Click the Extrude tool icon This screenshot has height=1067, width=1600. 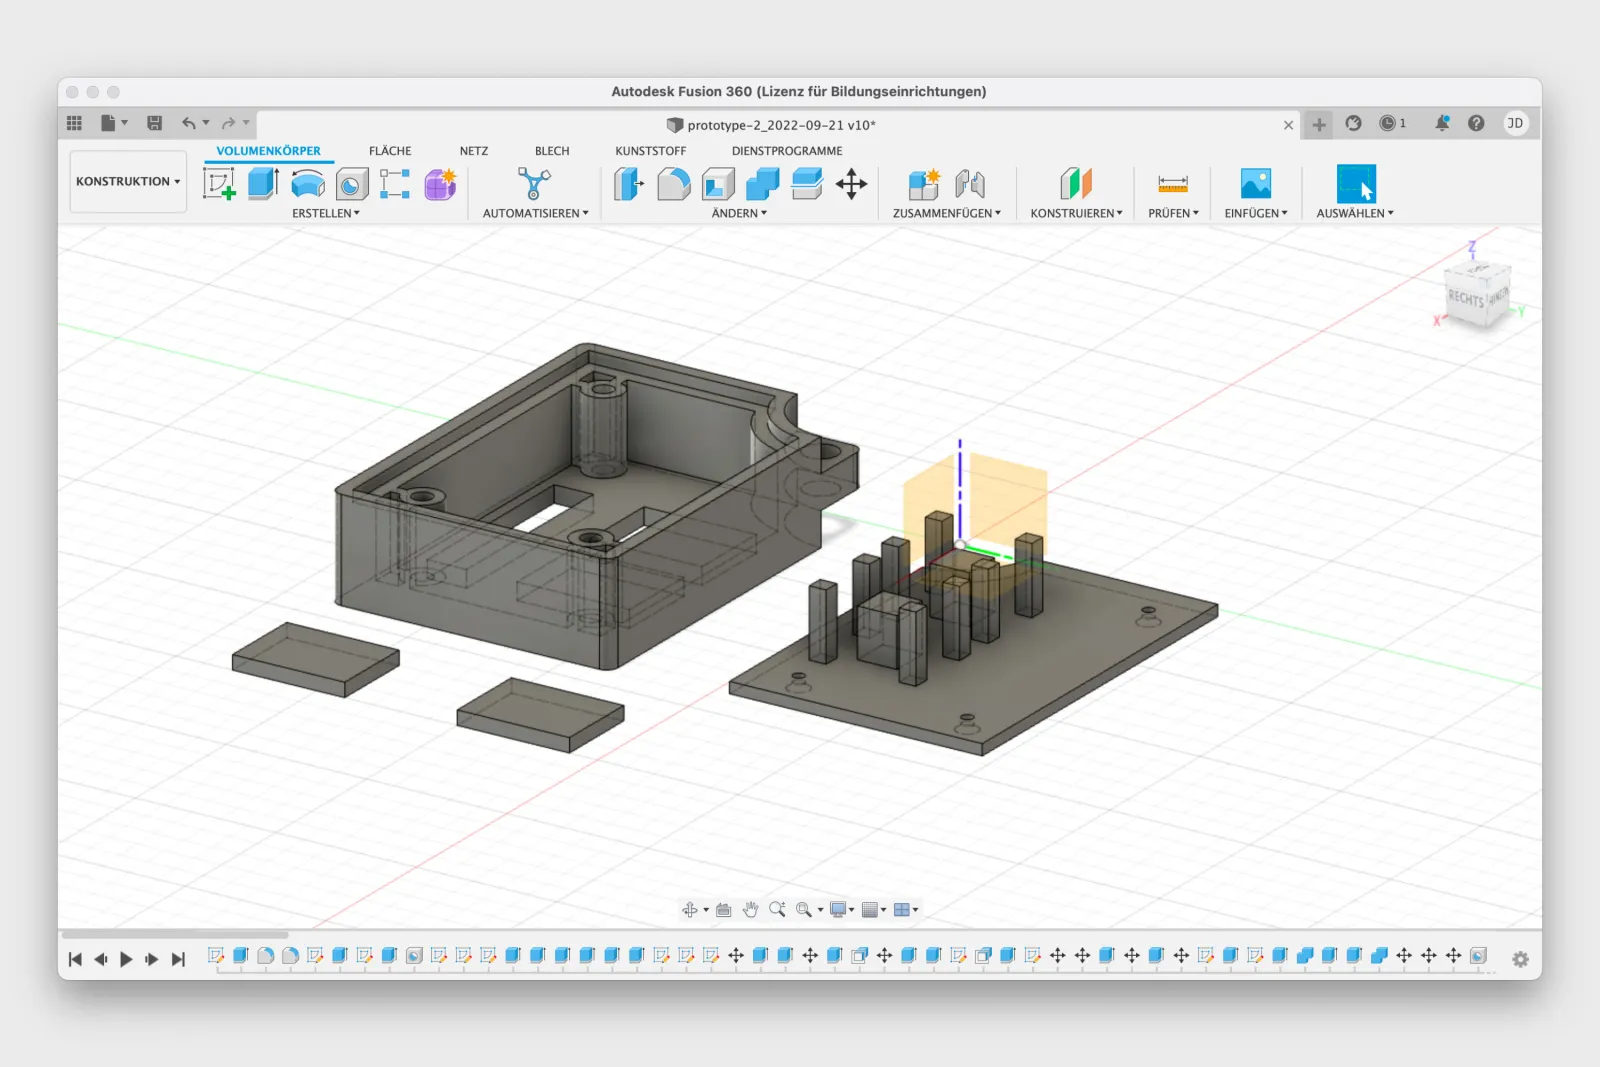click(x=263, y=184)
